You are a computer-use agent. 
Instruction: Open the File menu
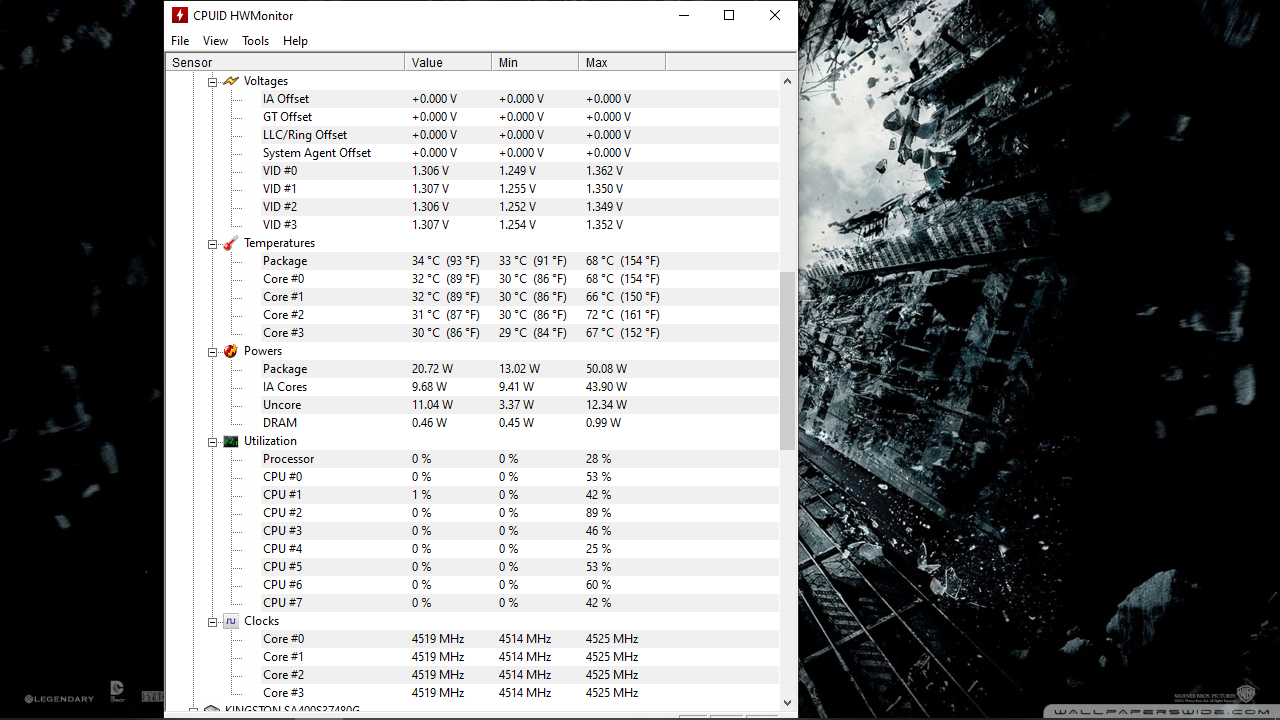pyautogui.click(x=180, y=41)
